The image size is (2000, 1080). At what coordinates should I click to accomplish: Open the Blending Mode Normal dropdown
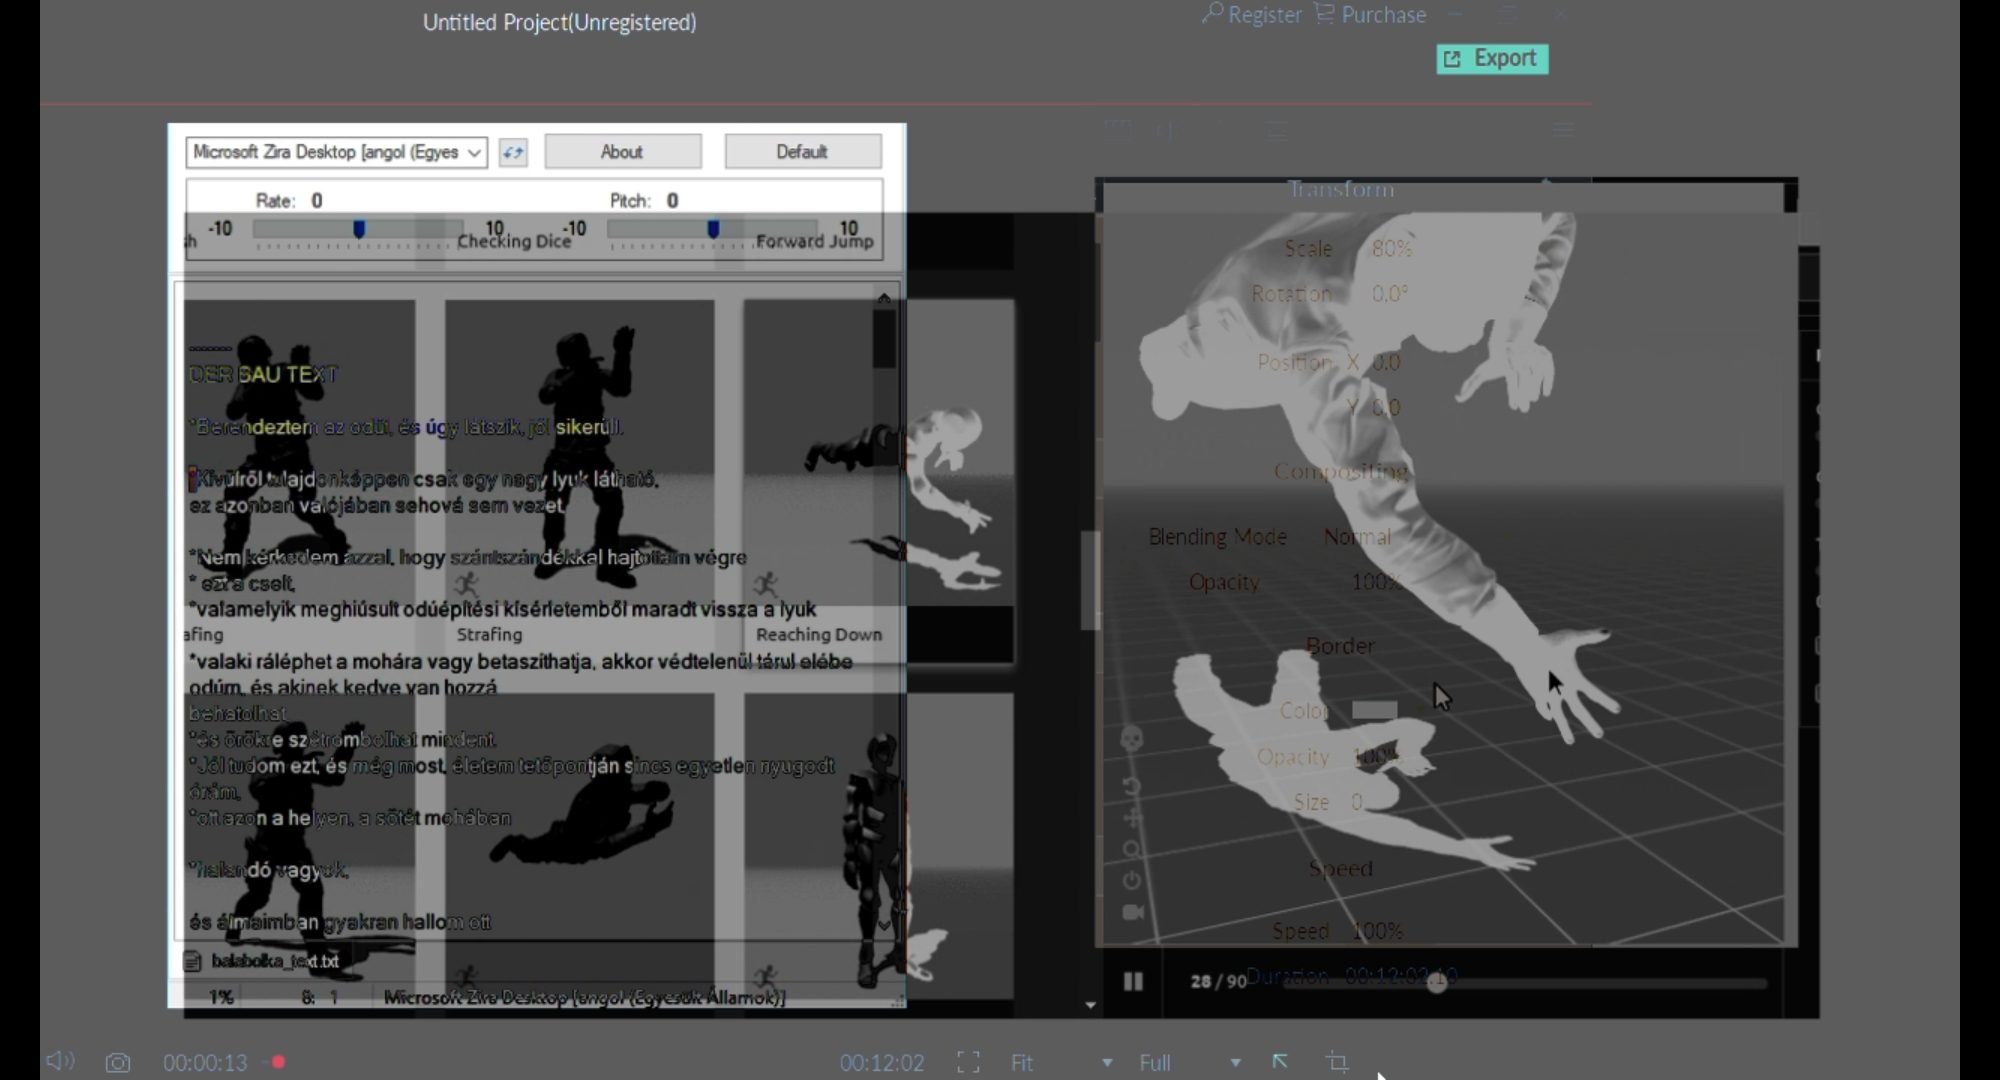tap(1358, 537)
